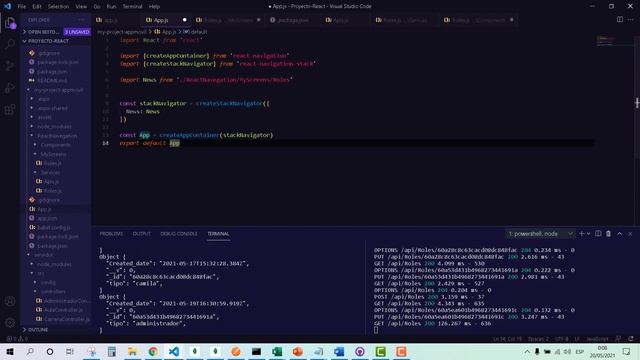
Task: Open PowerPoint from the taskbar
Action: (298, 351)
